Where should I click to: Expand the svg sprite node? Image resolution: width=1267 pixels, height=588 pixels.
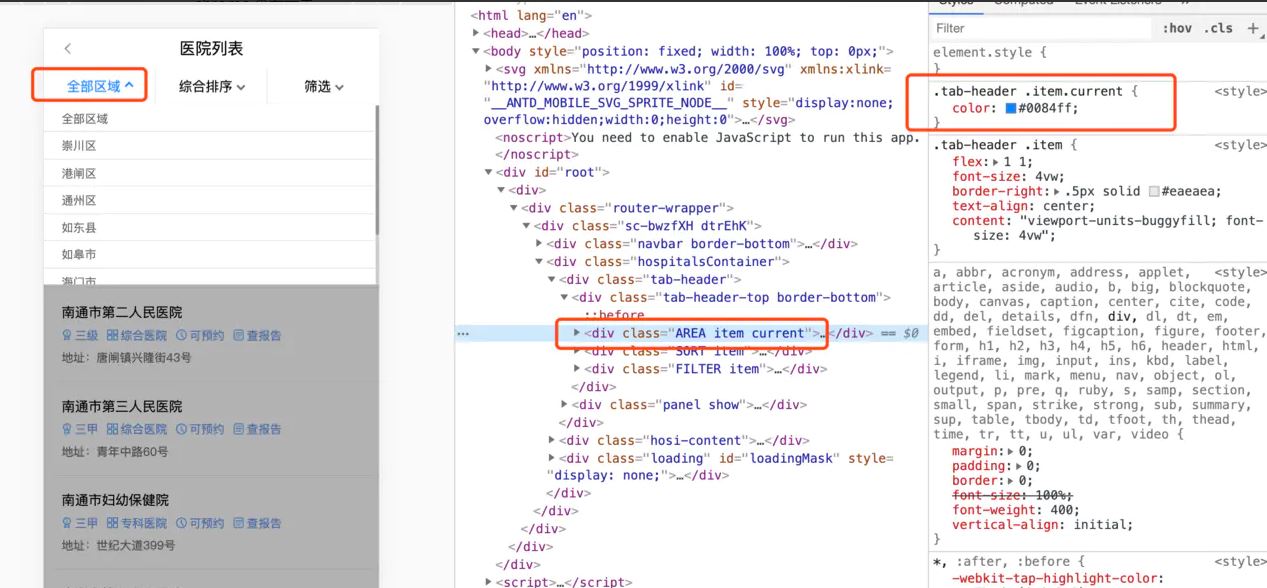pos(488,69)
